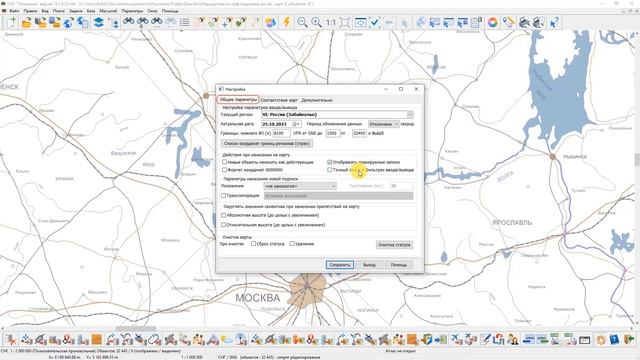
Task: Click the zoom out magnifier icon
Action: 302,22
